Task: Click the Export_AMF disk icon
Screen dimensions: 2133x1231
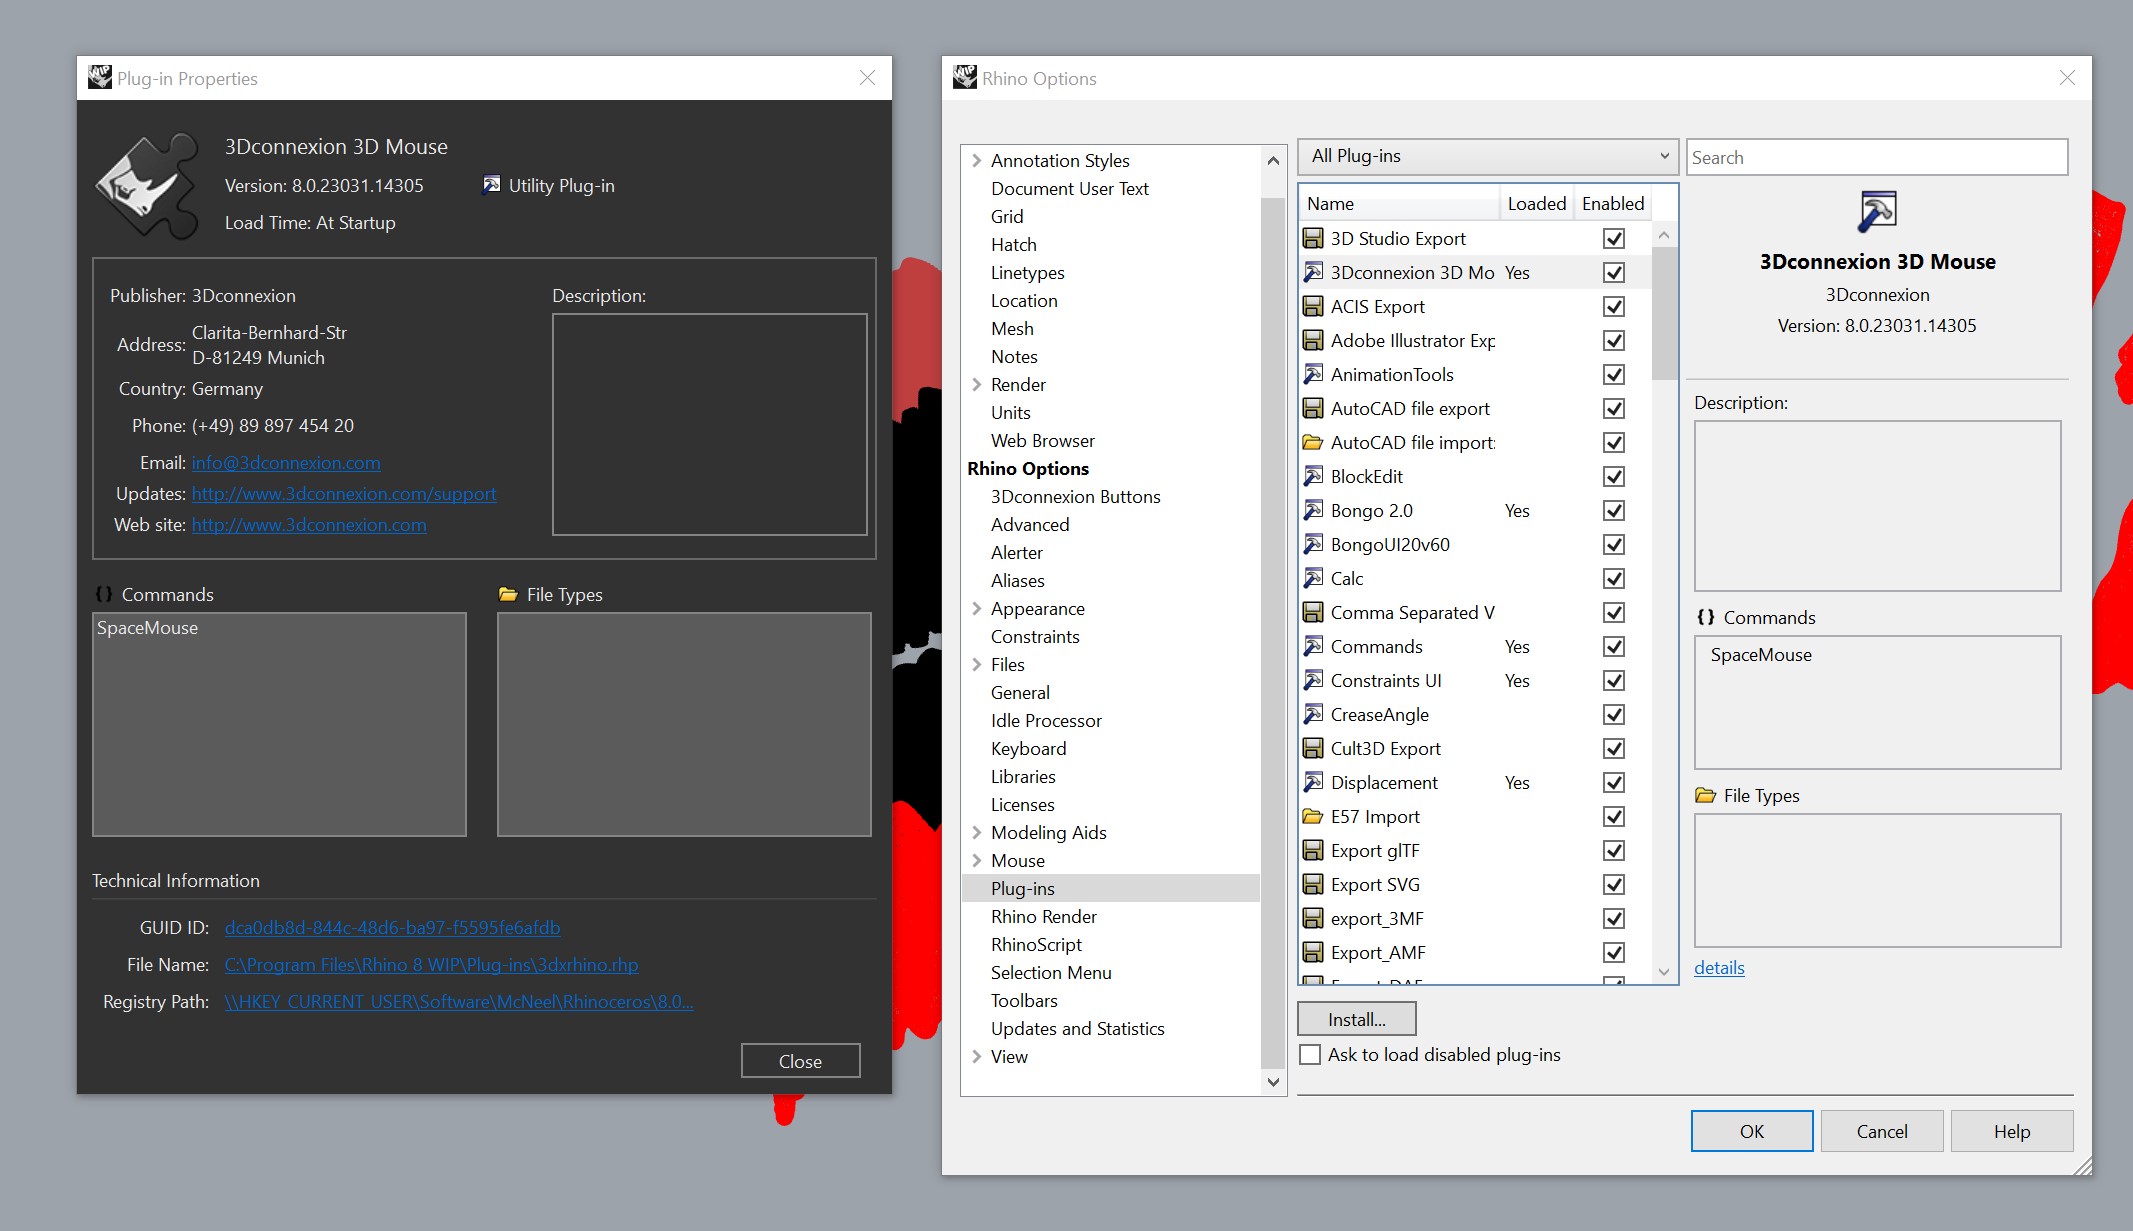Action: (x=1313, y=952)
